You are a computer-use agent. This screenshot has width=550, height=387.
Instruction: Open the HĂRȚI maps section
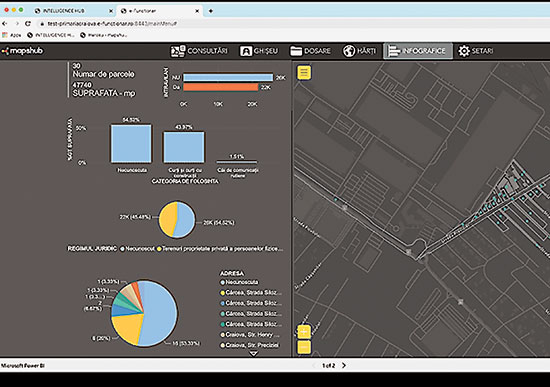359,51
